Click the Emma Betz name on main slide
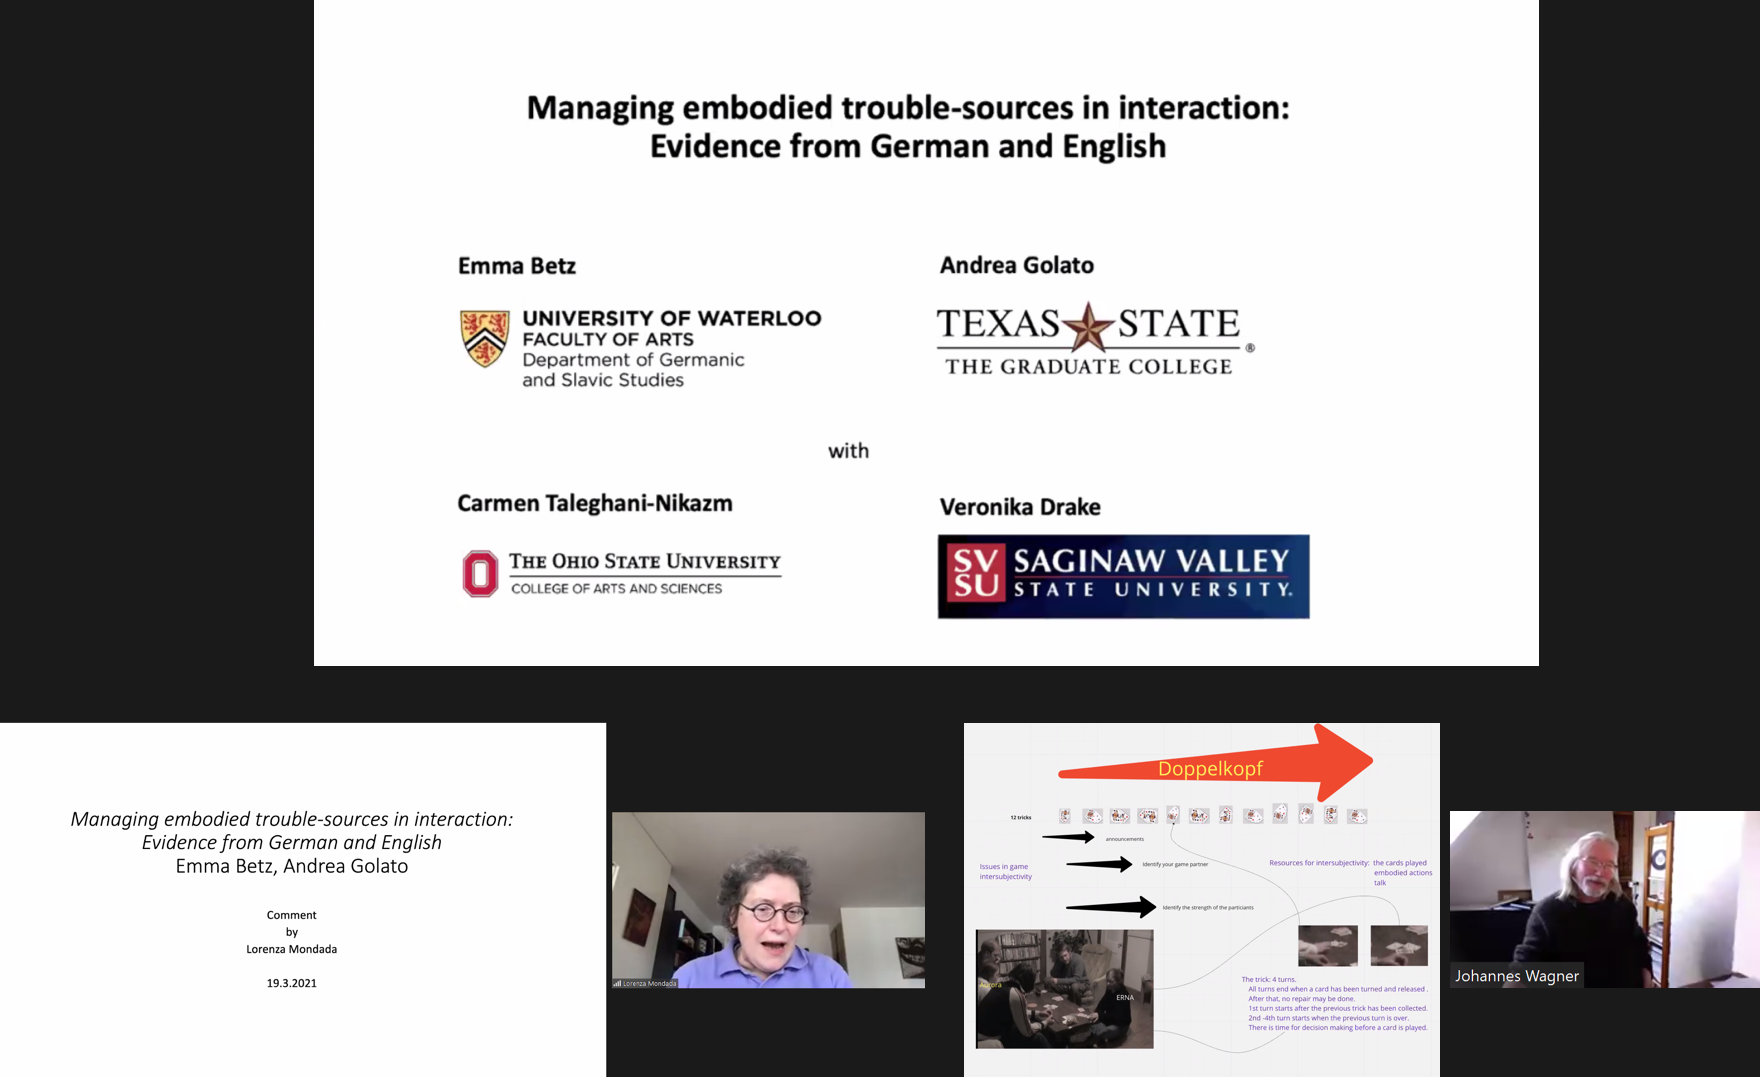1760x1077 pixels. pos(517,266)
